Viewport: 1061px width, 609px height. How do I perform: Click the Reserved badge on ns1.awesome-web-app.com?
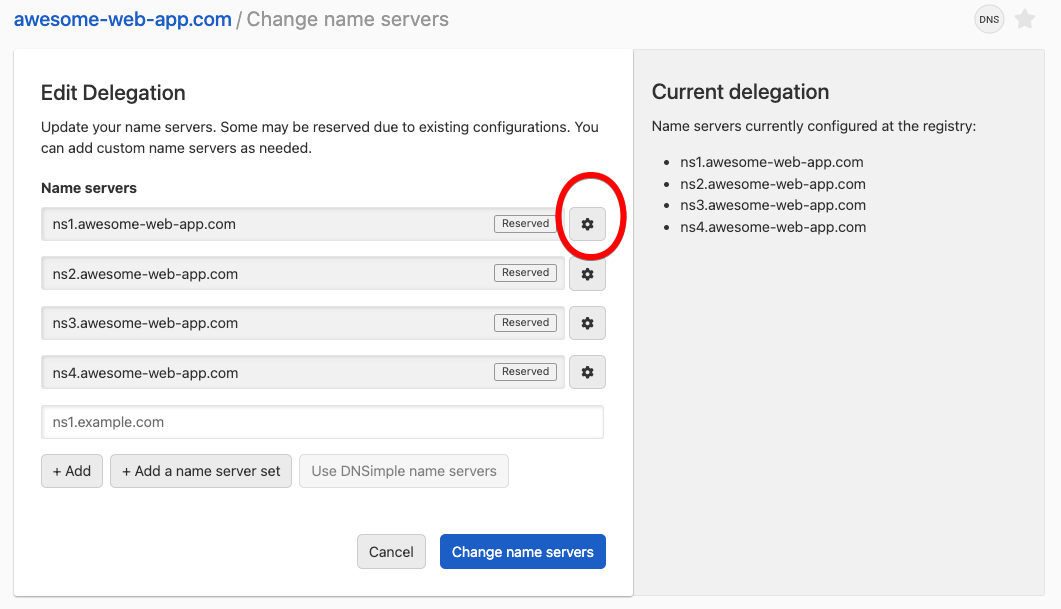tap(524, 223)
